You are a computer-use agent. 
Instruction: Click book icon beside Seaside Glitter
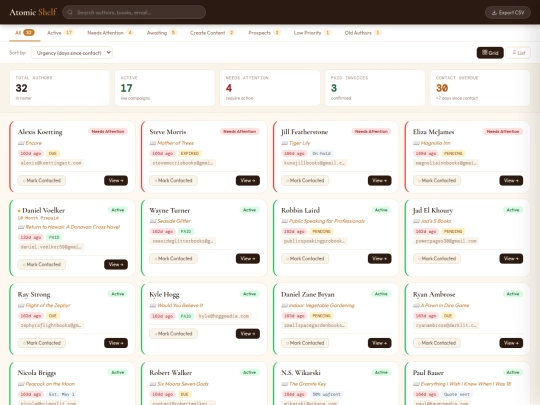click(153, 221)
